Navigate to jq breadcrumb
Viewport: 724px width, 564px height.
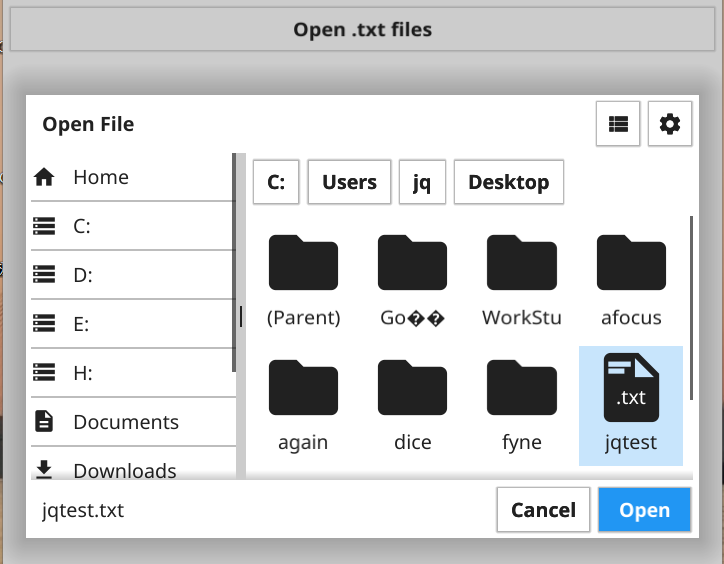[422, 182]
